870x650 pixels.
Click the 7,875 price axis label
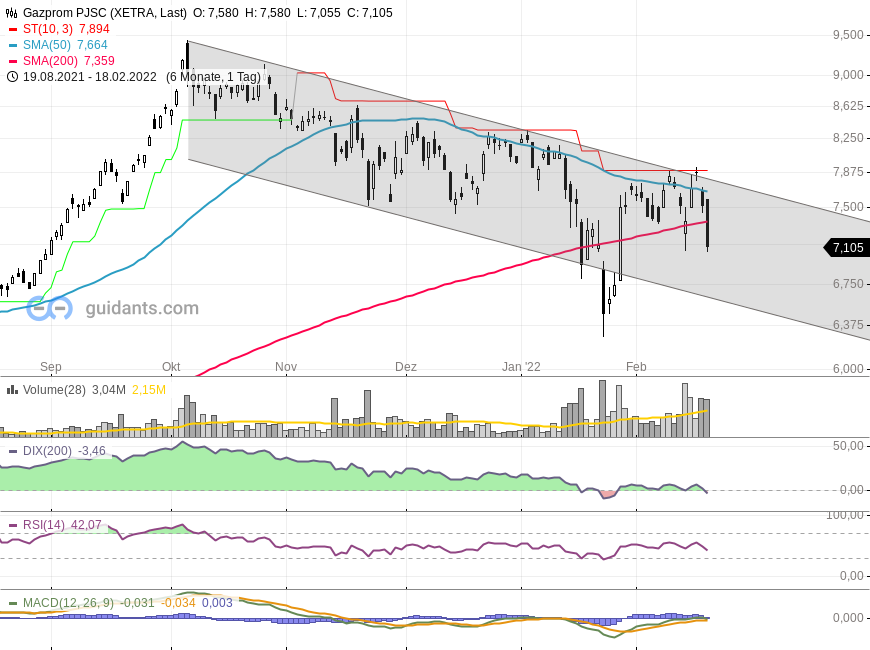pyautogui.click(x=848, y=172)
